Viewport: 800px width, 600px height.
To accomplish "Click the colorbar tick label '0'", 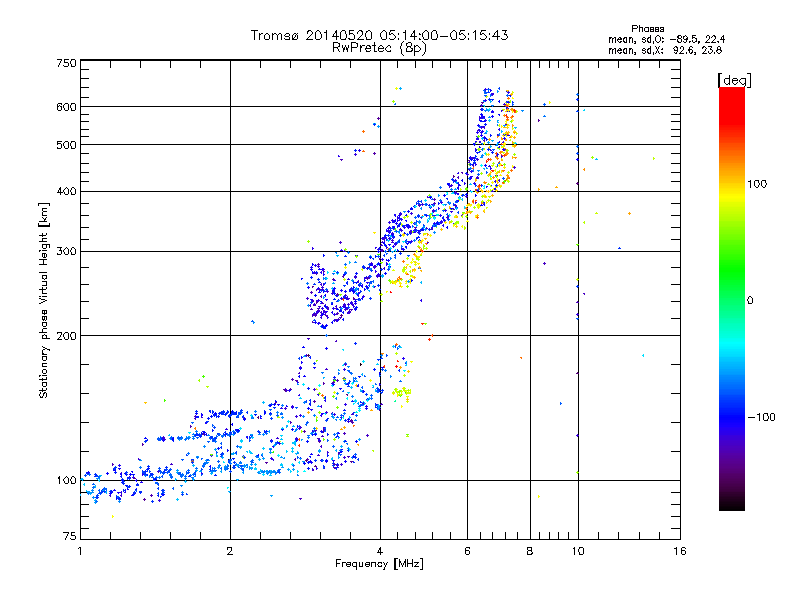I will point(750,301).
